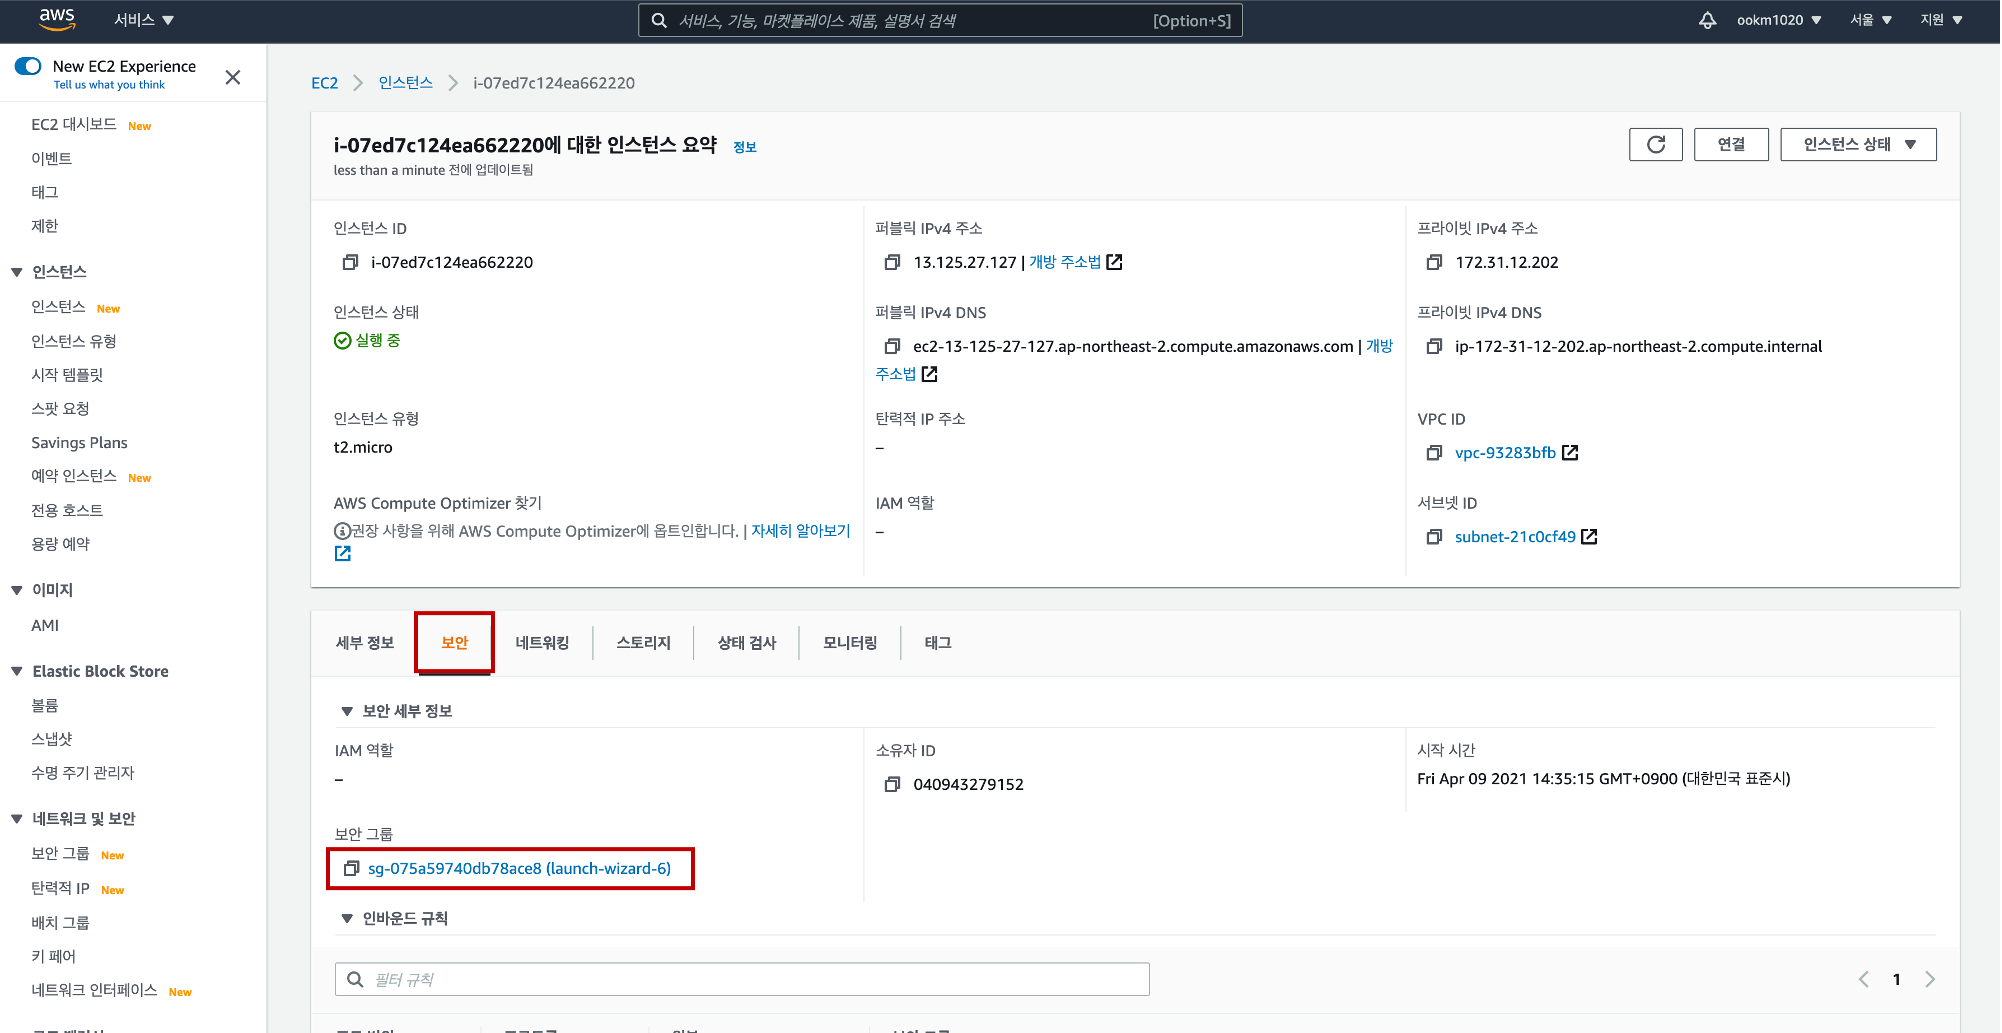Open the ookm1020 account dropdown

click(x=1778, y=20)
